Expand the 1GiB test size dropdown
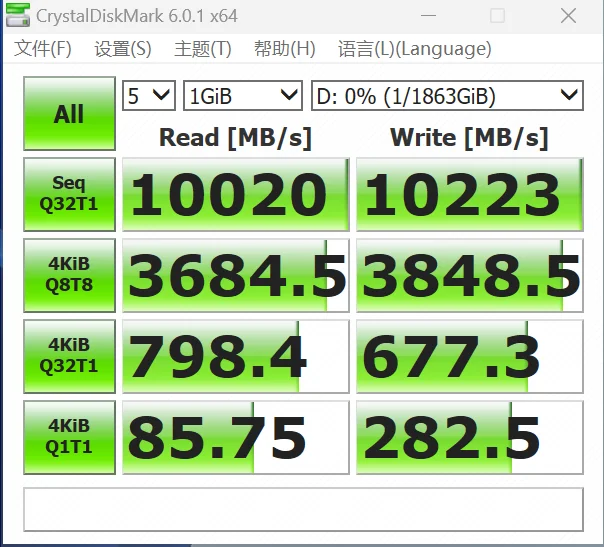The image size is (604, 547). point(243,96)
